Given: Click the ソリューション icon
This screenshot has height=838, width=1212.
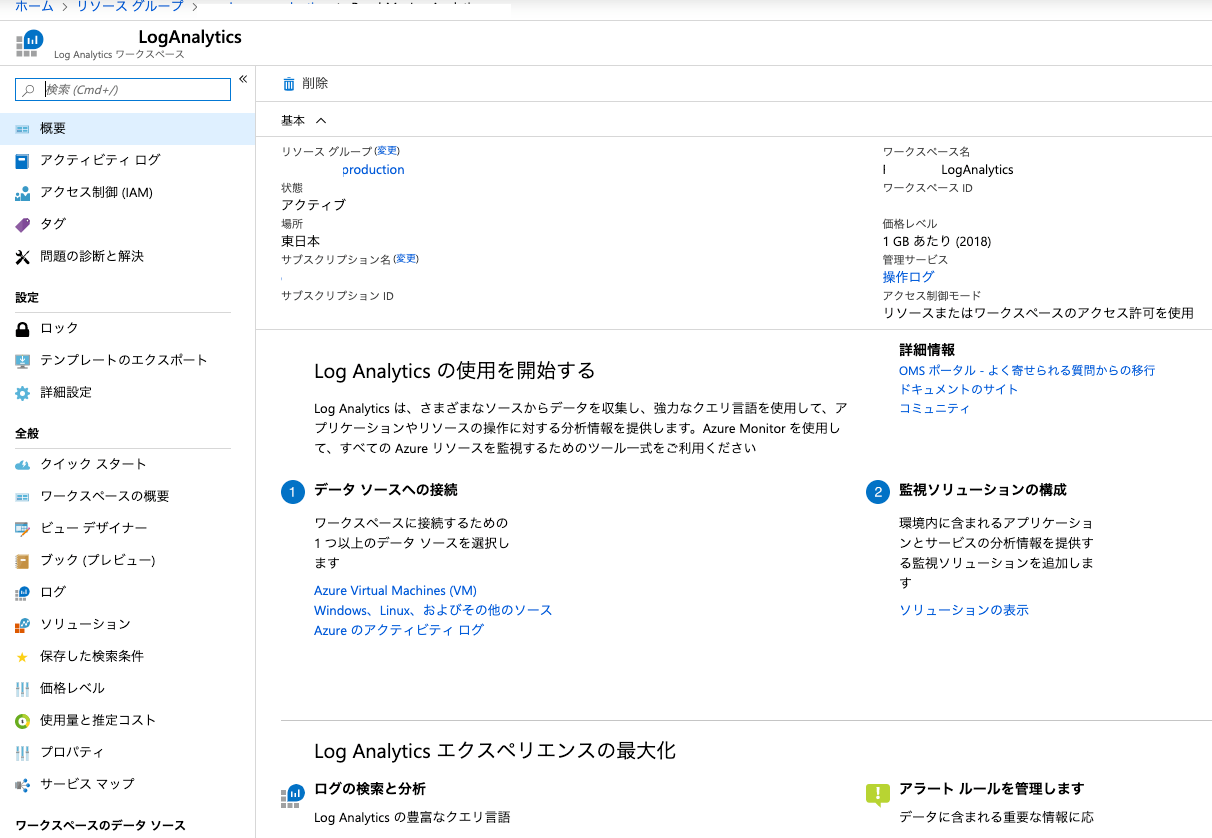Looking at the screenshot, I should (23, 625).
